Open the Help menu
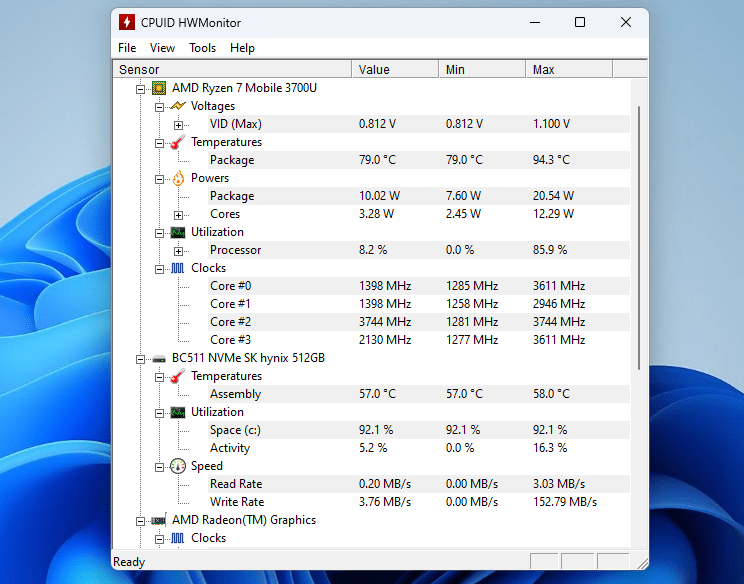The height and width of the screenshot is (584, 744). point(242,48)
